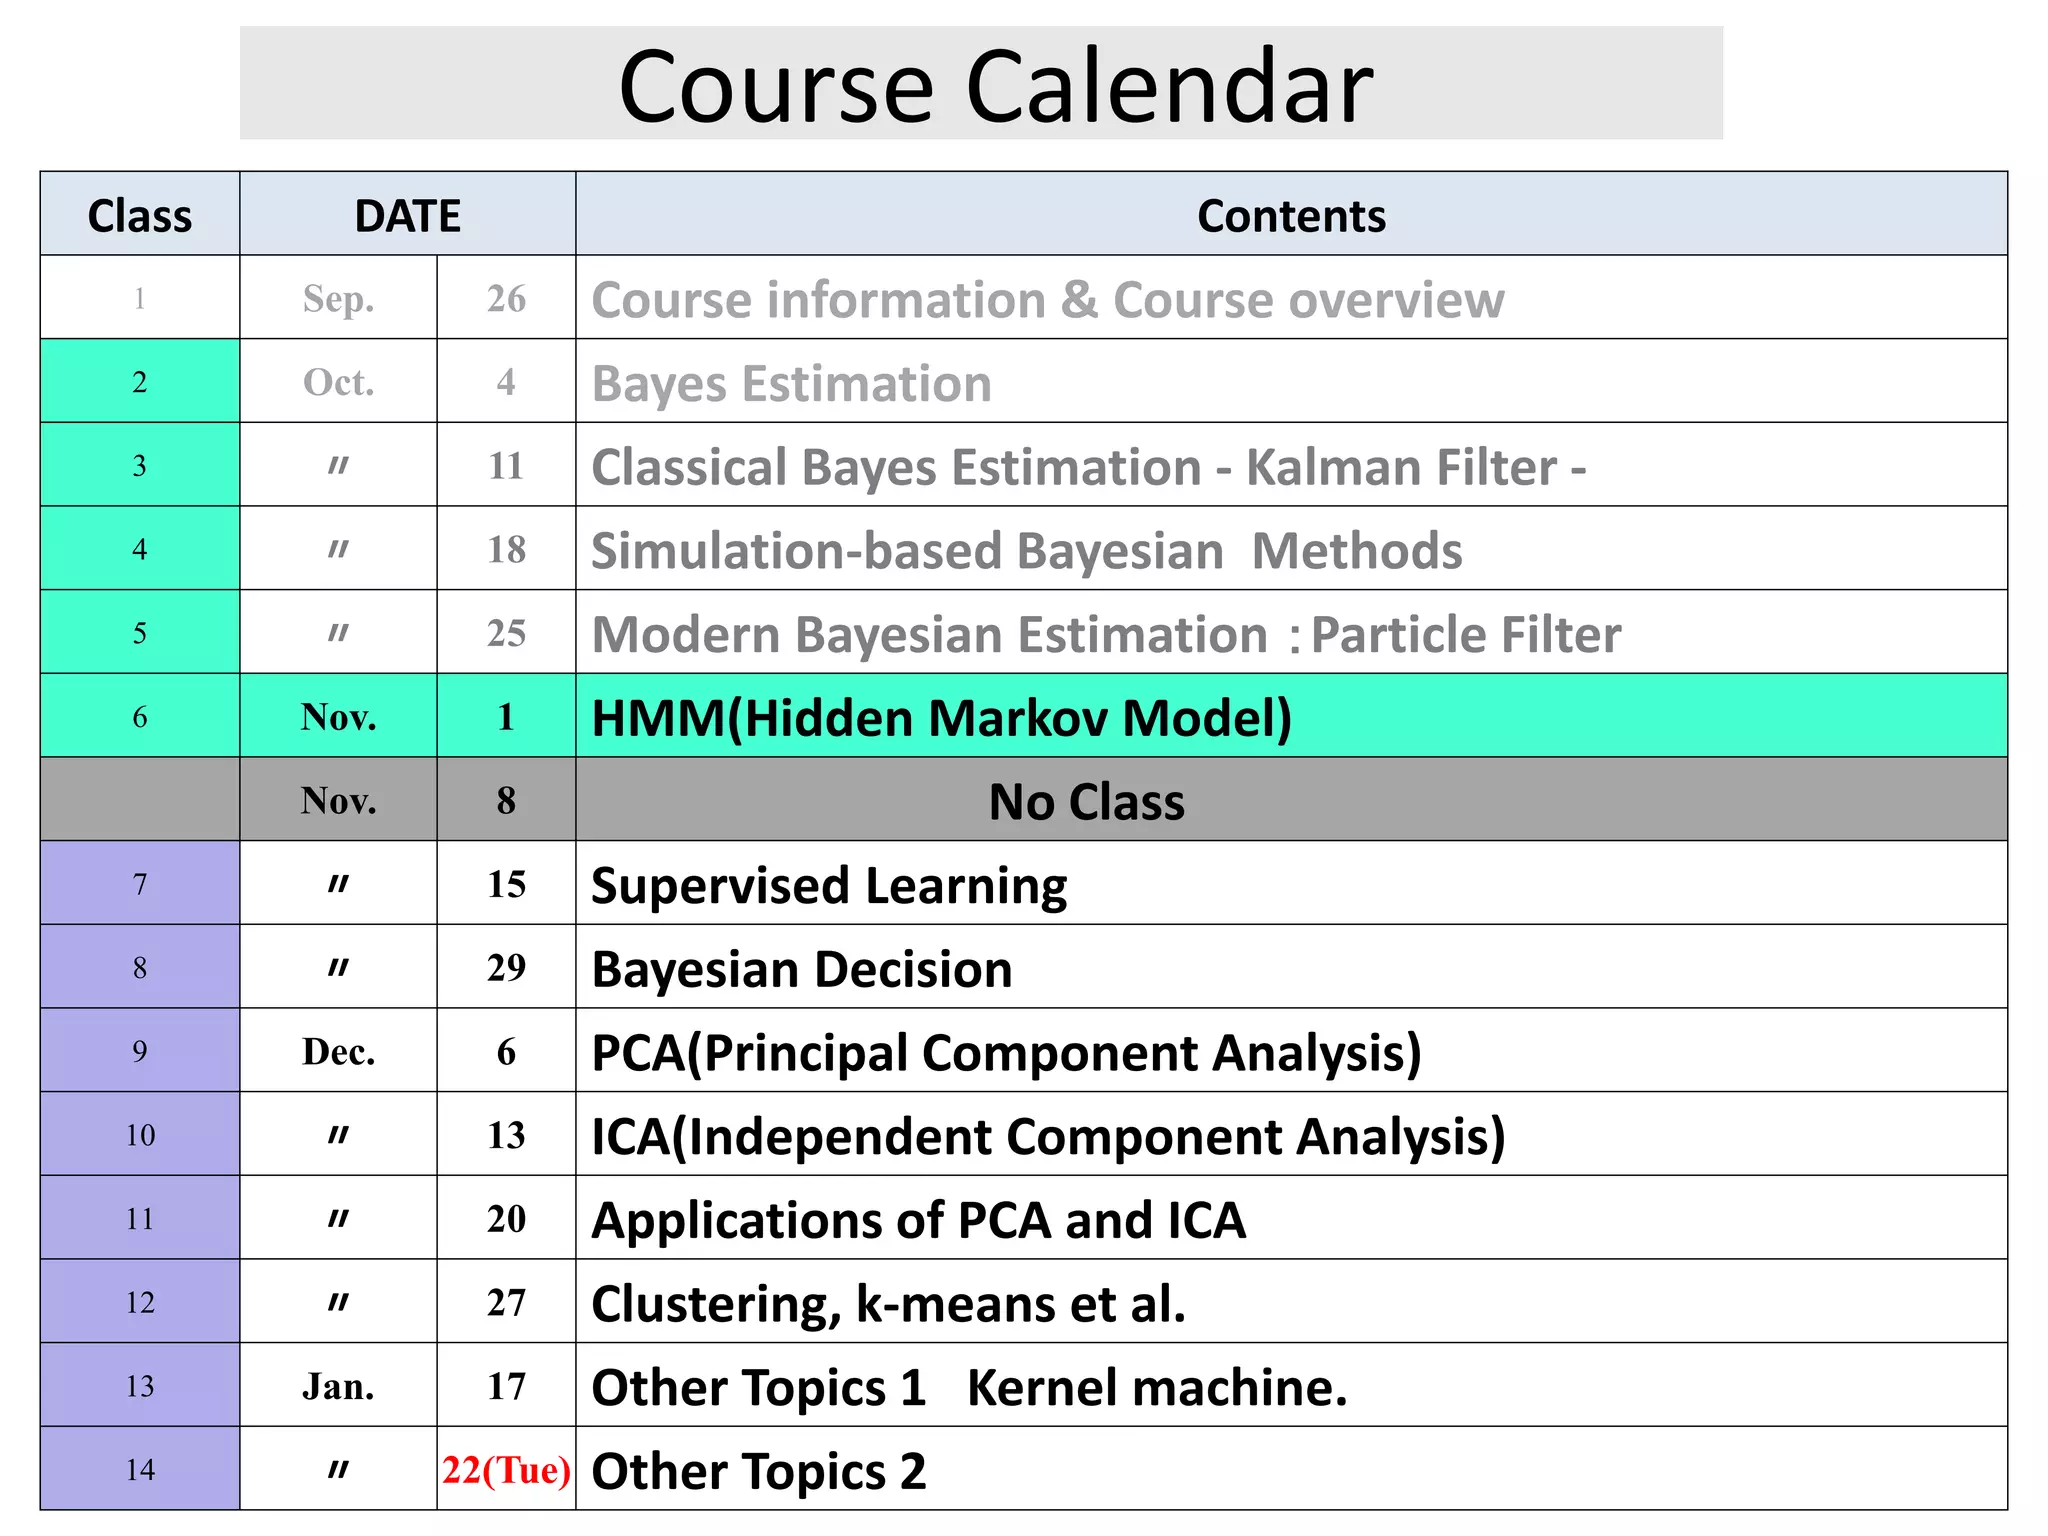This screenshot has width=2048, height=1536.
Task: Select the Supervised Learning entry
Action: pyautogui.click(x=829, y=886)
